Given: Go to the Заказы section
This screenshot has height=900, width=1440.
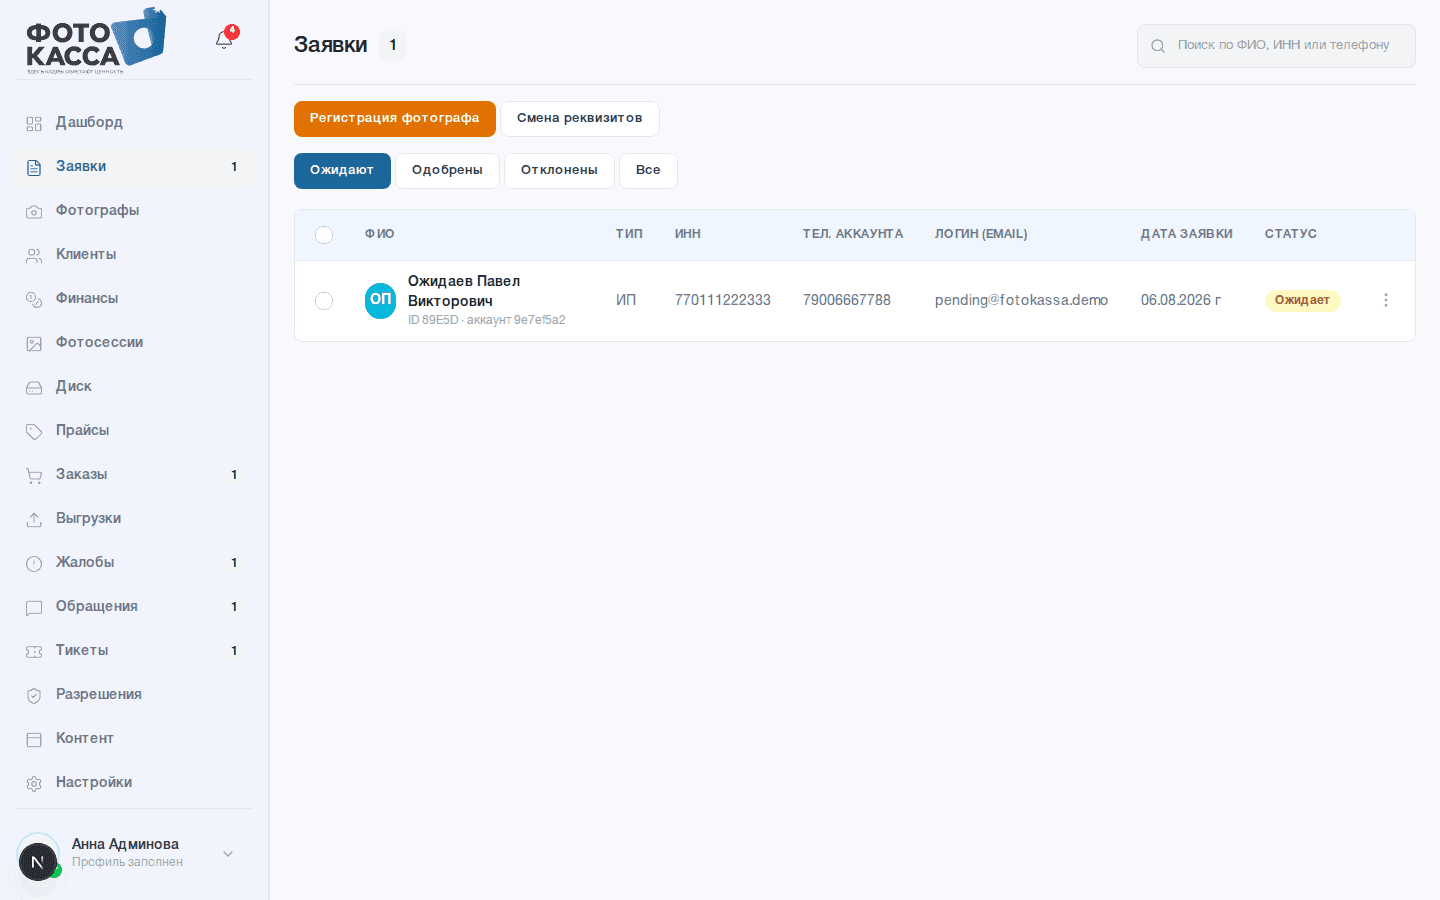Looking at the screenshot, I should tap(134, 474).
